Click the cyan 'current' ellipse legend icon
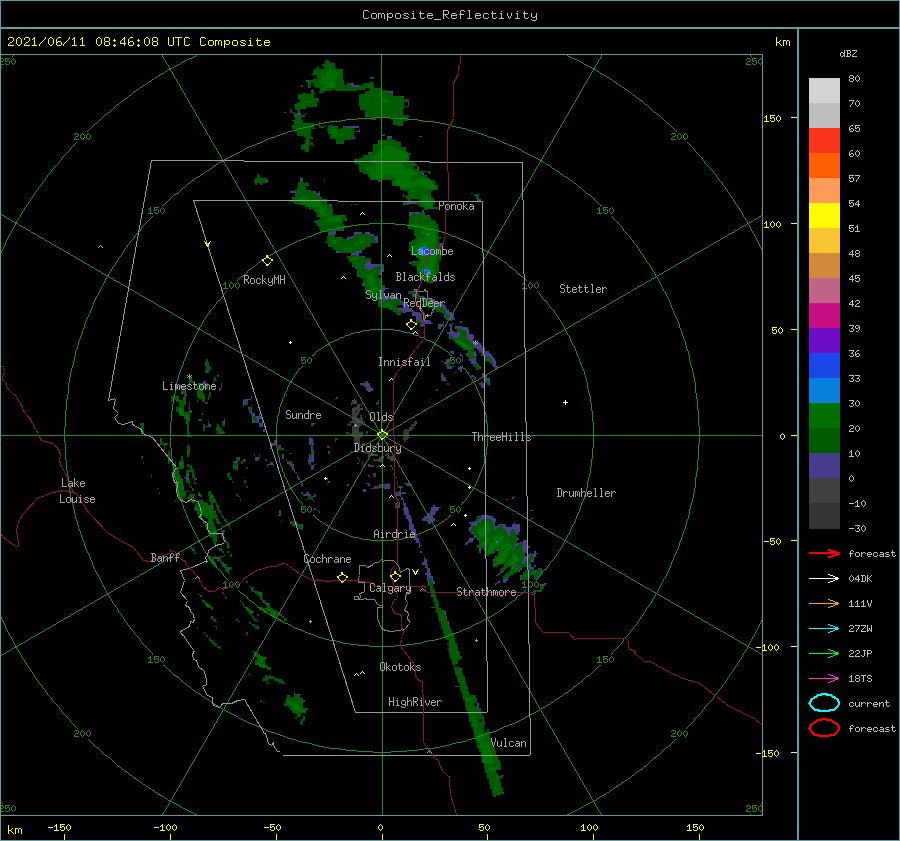The width and height of the screenshot is (900, 841). tap(824, 703)
